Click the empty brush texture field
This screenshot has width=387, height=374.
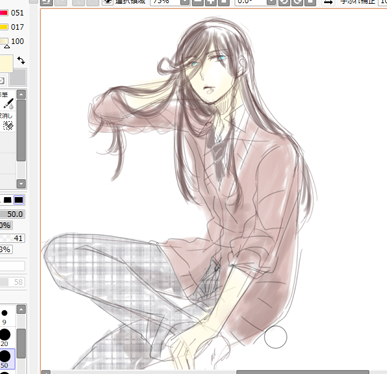12,266
